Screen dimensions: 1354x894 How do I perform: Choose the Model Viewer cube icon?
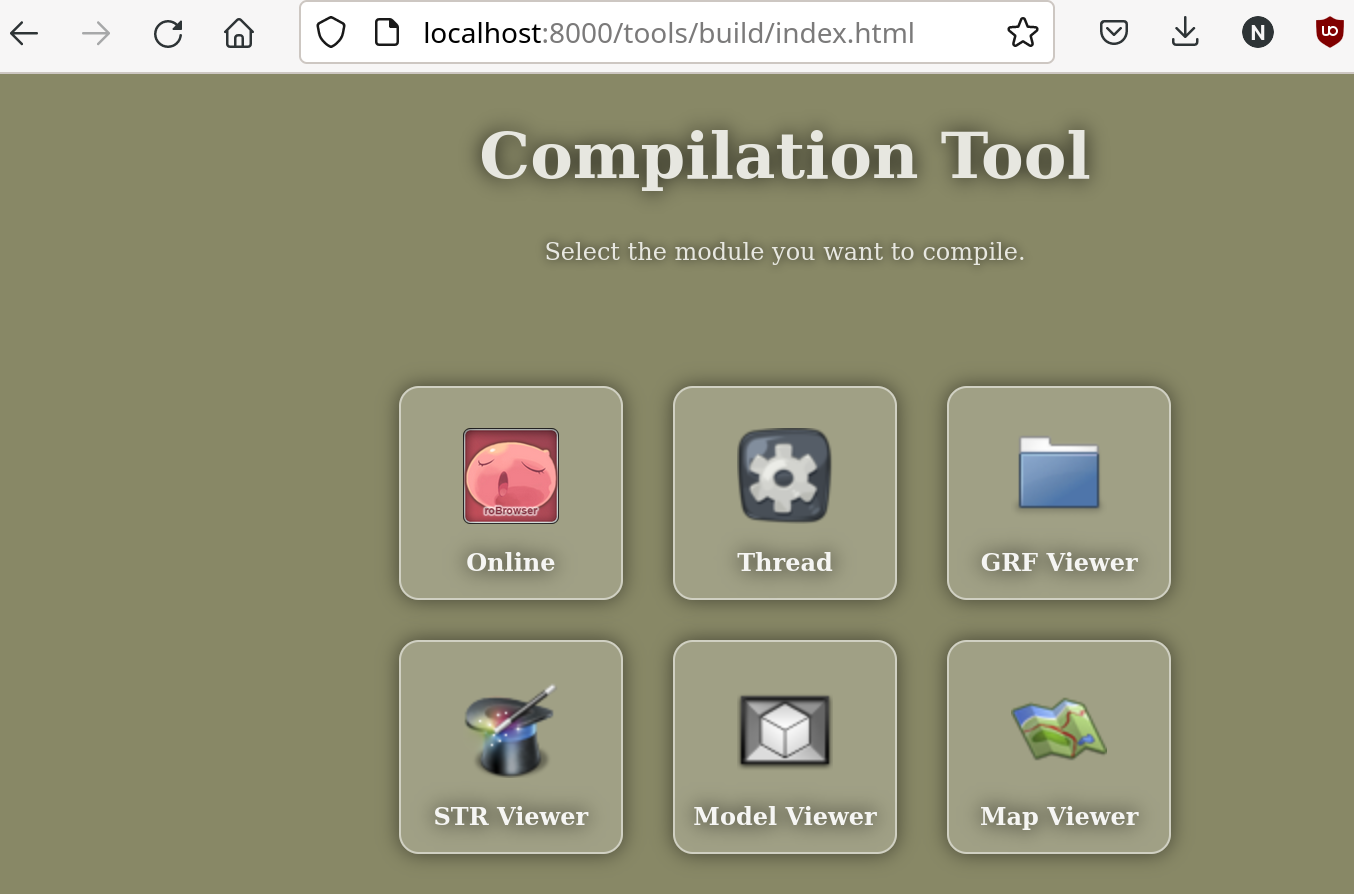tap(784, 730)
